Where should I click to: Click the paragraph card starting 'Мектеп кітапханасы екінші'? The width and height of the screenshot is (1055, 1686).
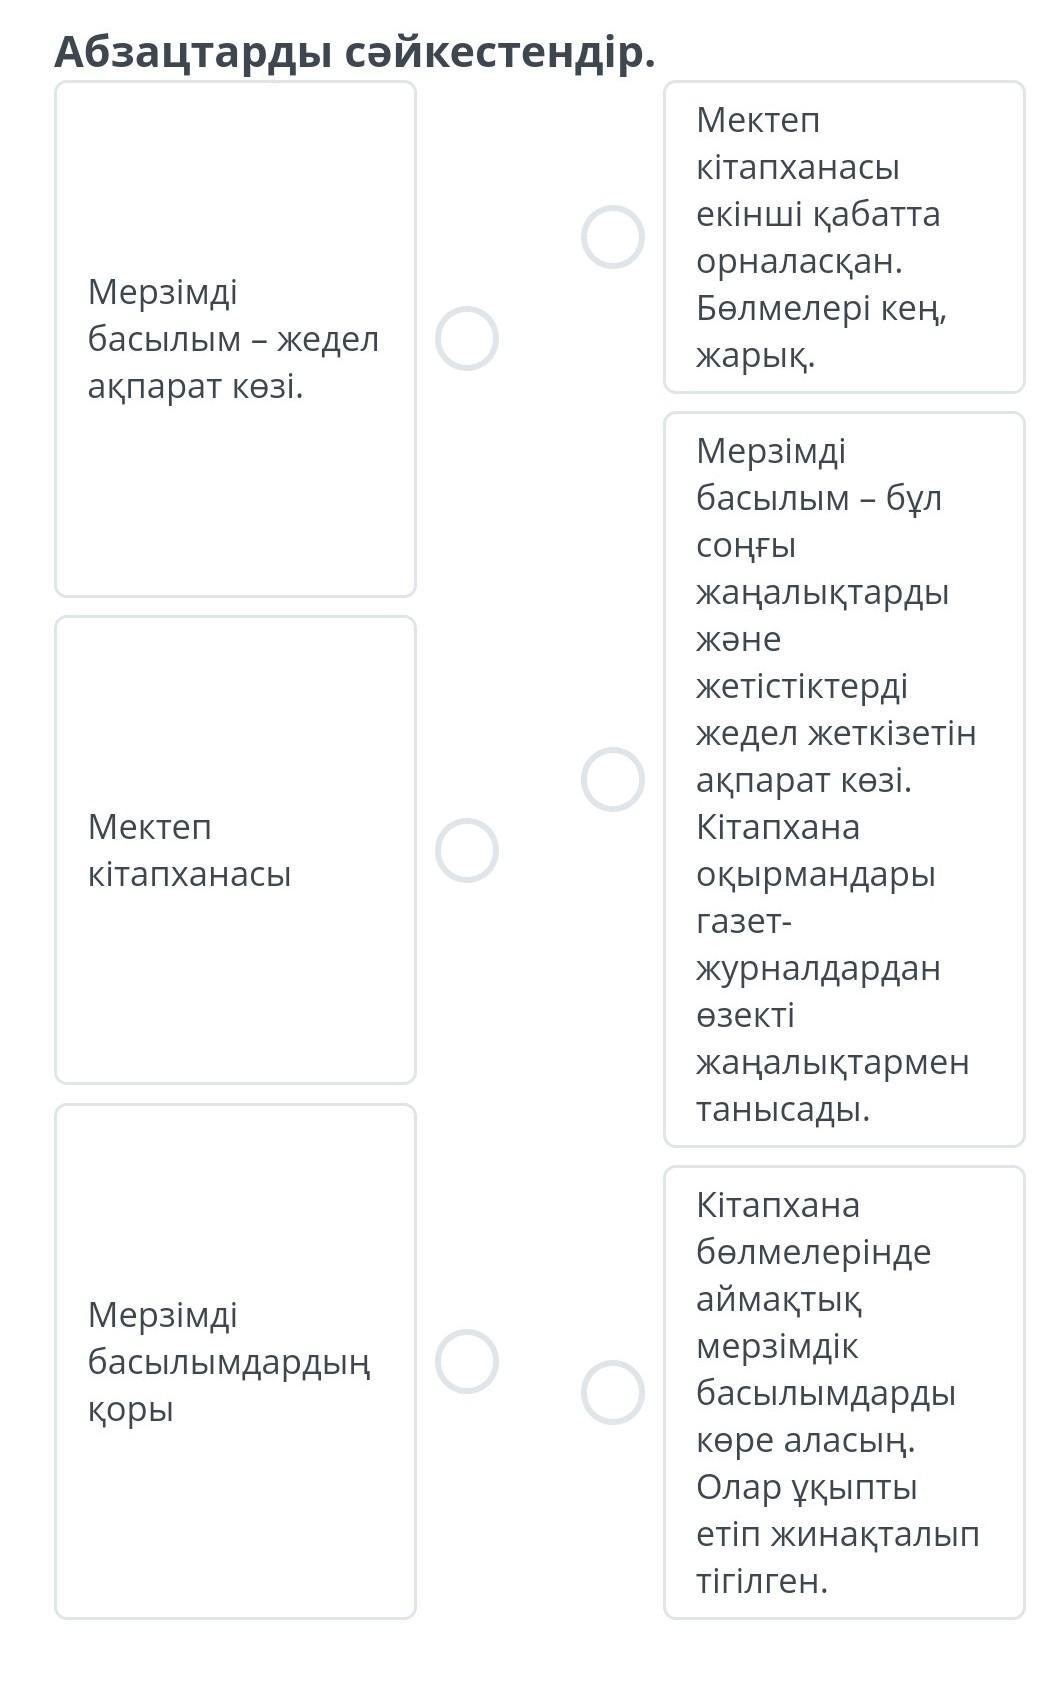844,237
